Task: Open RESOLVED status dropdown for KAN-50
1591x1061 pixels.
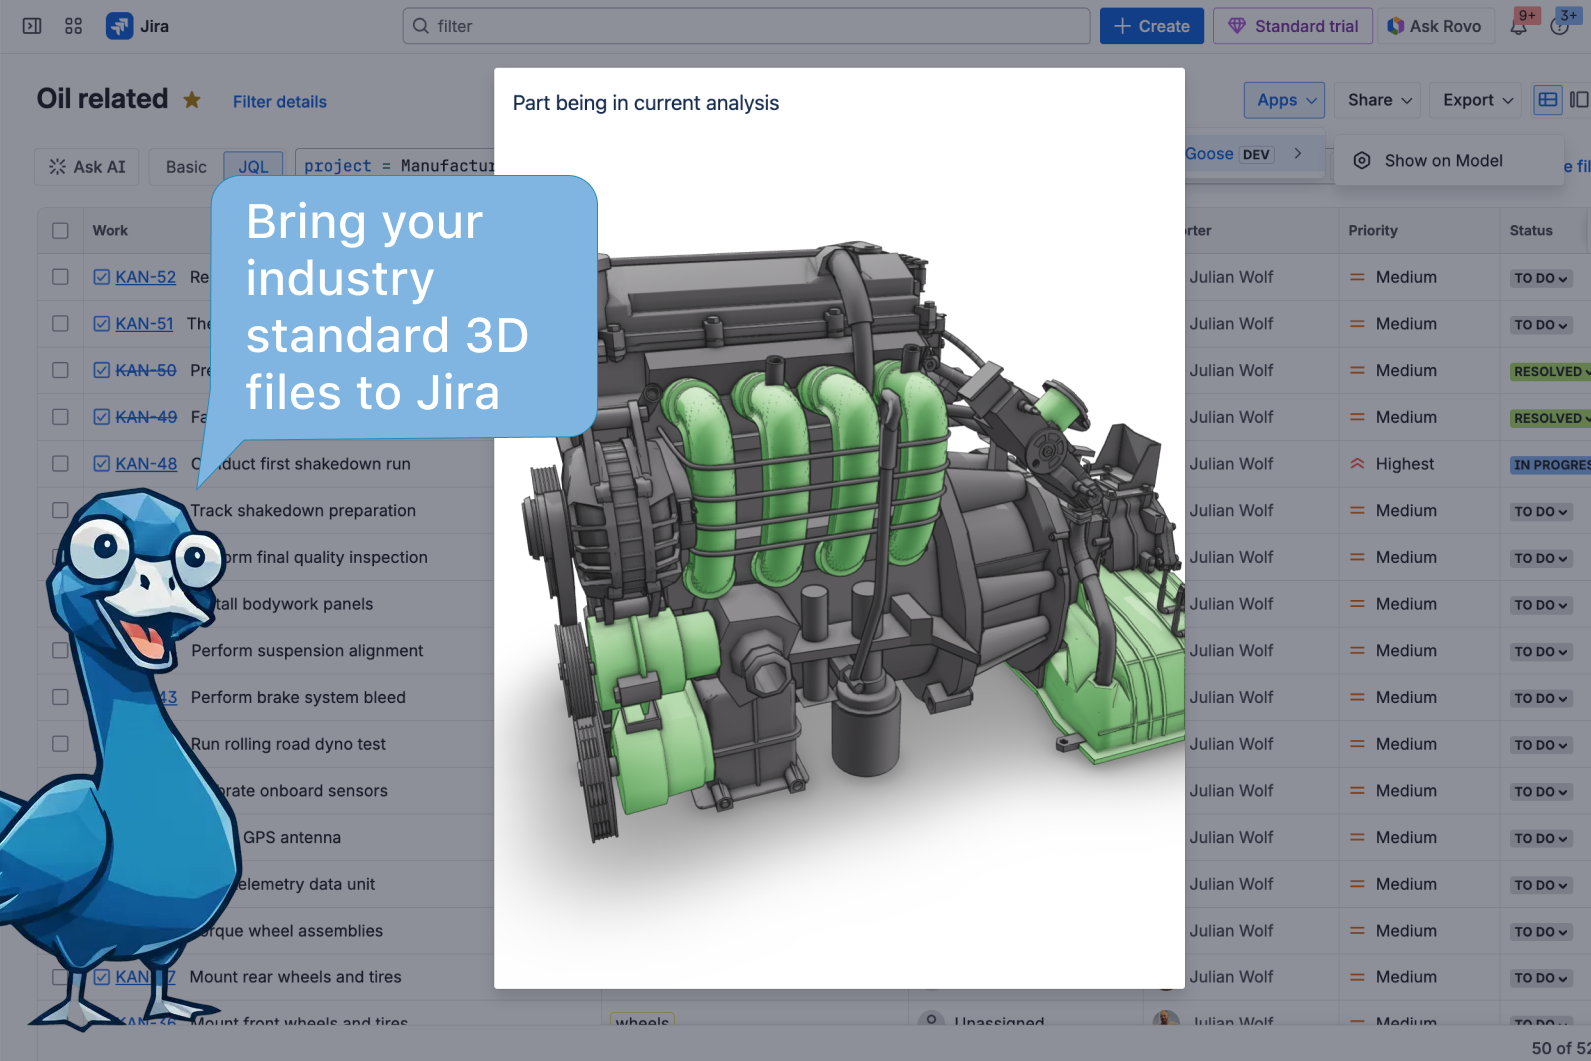Action: (x=1550, y=371)
